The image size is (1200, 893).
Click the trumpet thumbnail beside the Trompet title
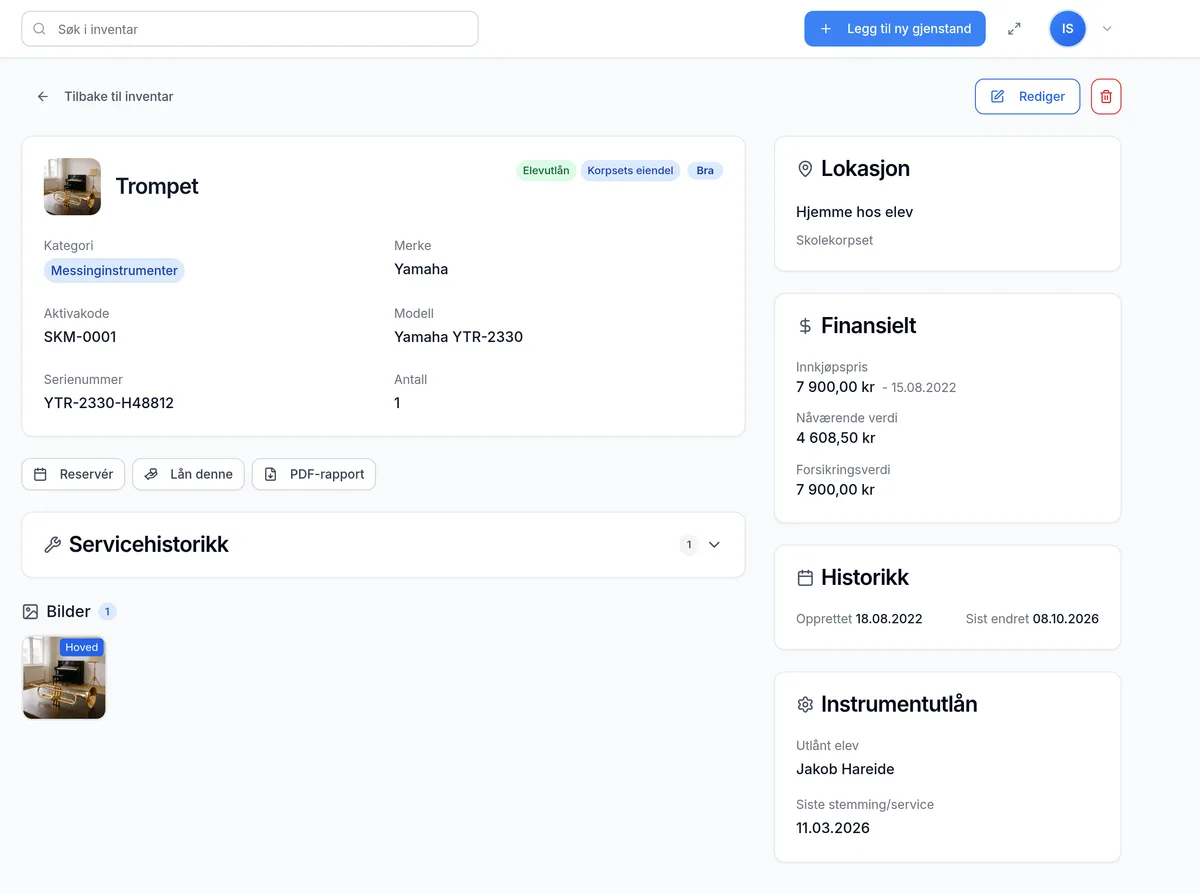point(72,186)
